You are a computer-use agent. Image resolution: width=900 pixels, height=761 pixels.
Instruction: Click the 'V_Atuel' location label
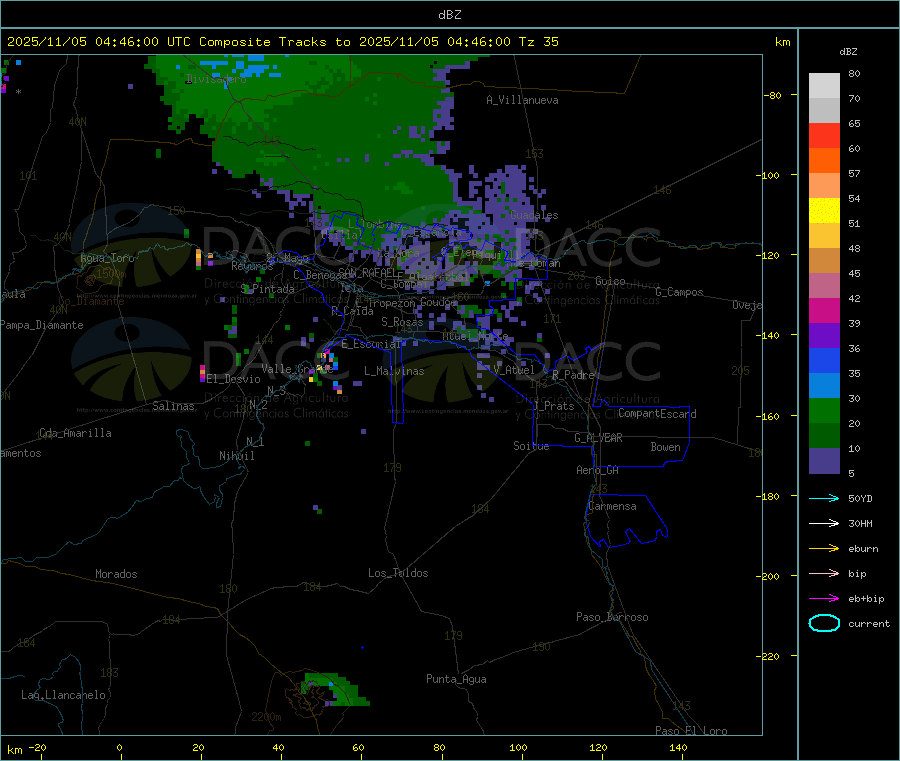pyautogui.click(x=514, y=370)
